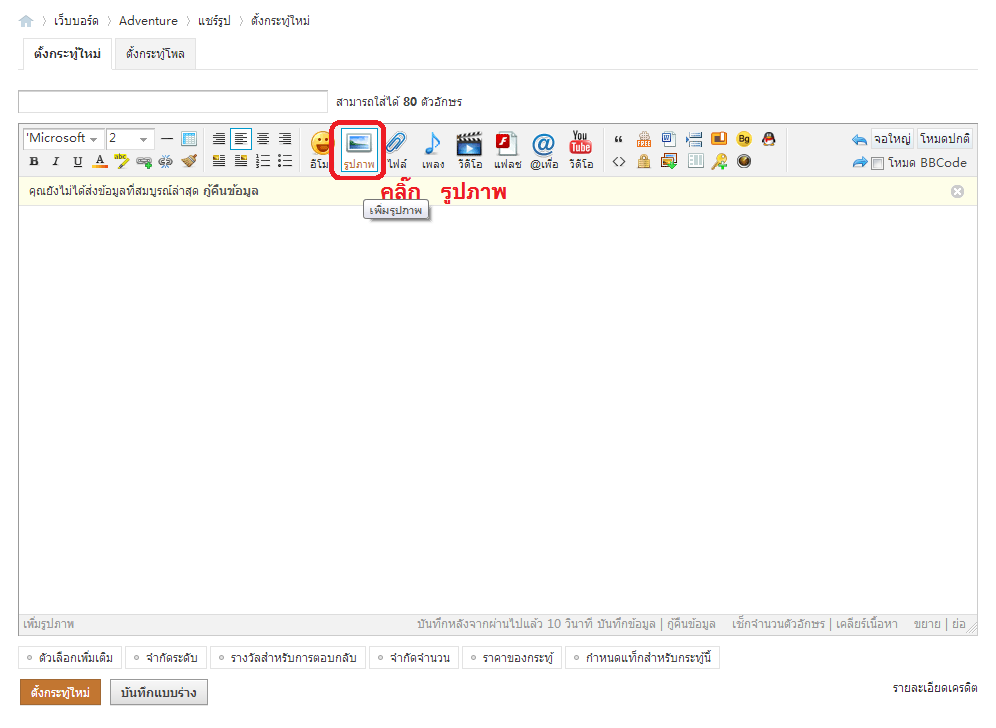Insert a horizontal rule line
The height and width of the screenshot is (728, 996).
(167, 138)
